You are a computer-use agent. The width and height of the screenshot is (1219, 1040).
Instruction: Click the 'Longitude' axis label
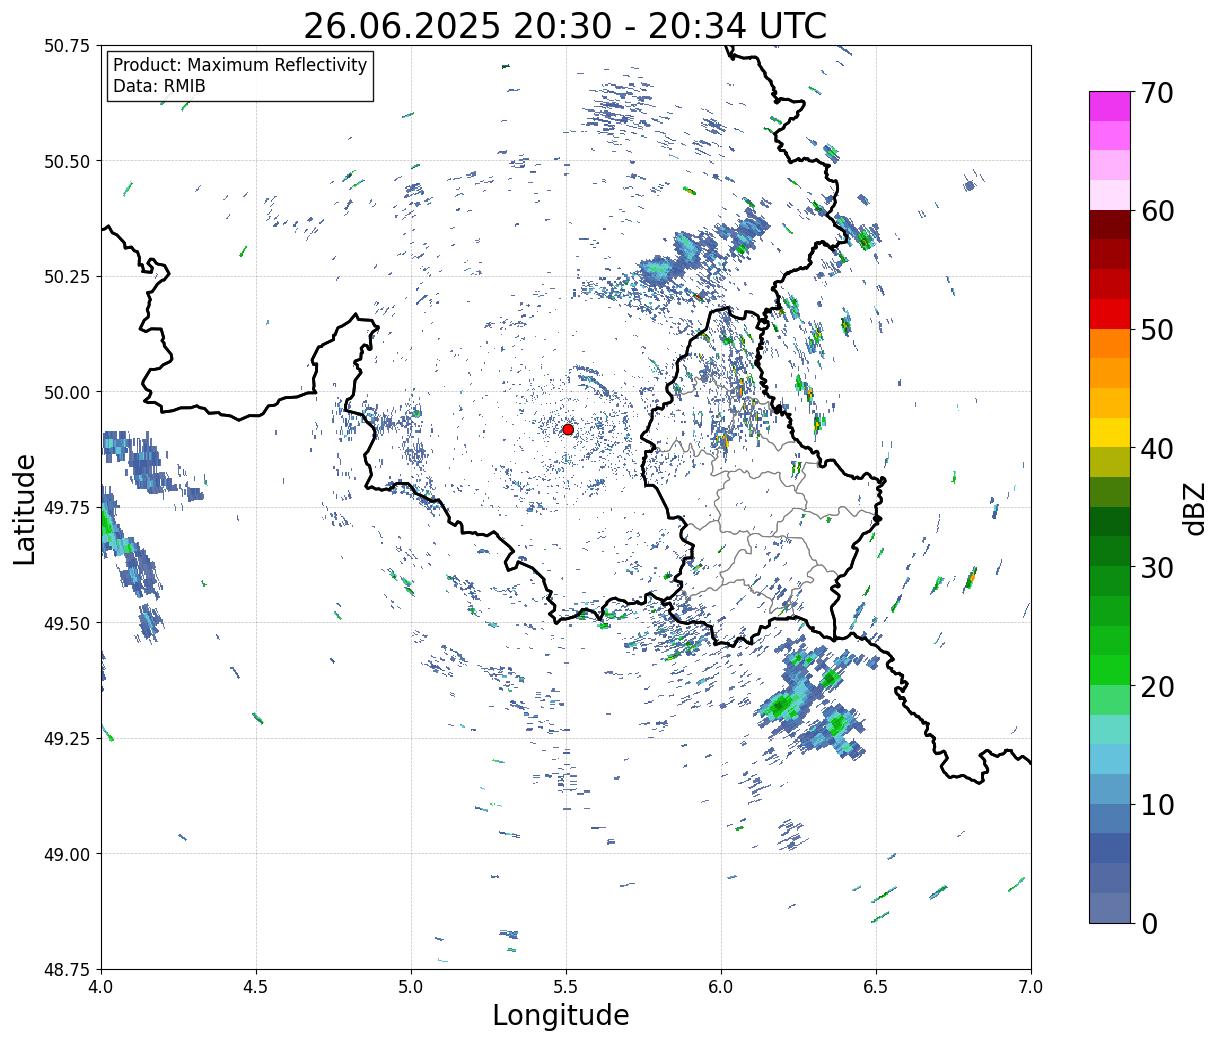(561, 1016)
